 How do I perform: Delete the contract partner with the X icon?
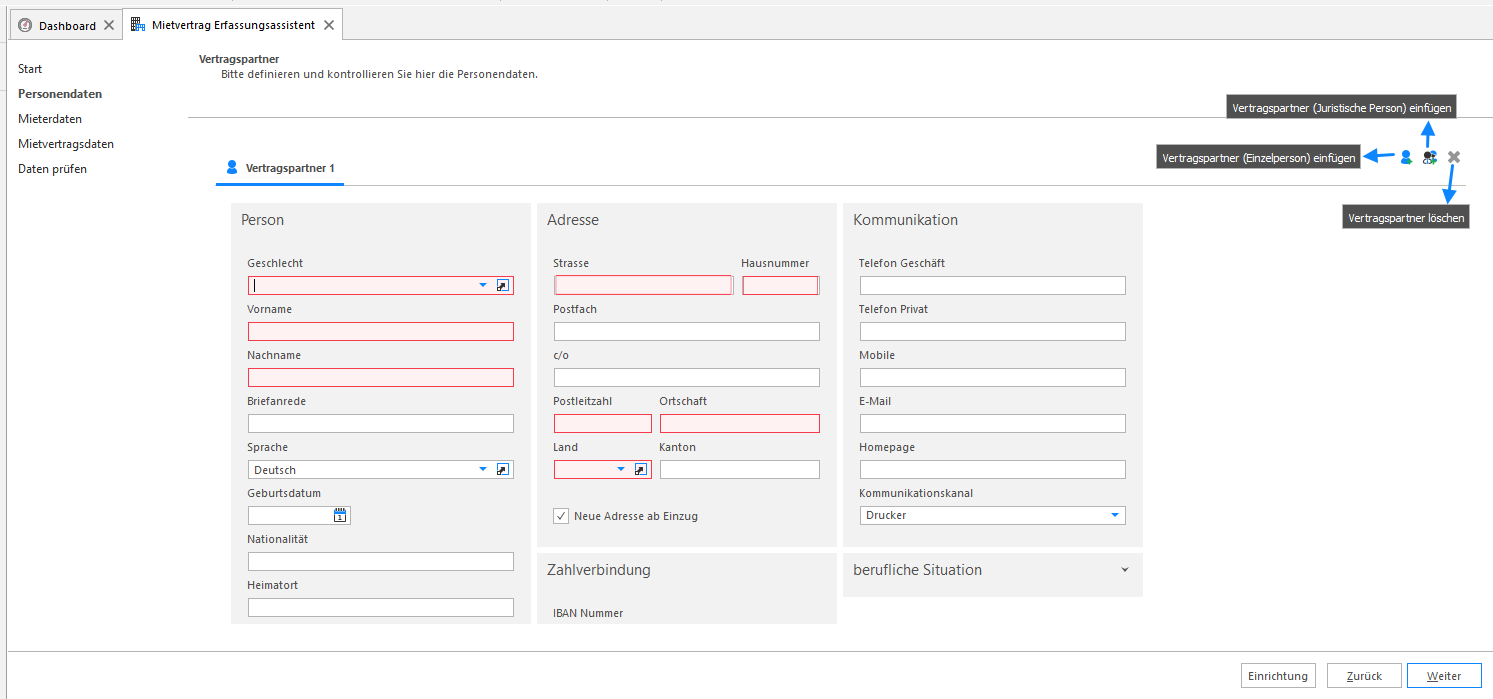pyautogui.click(x=1454, y=157)
